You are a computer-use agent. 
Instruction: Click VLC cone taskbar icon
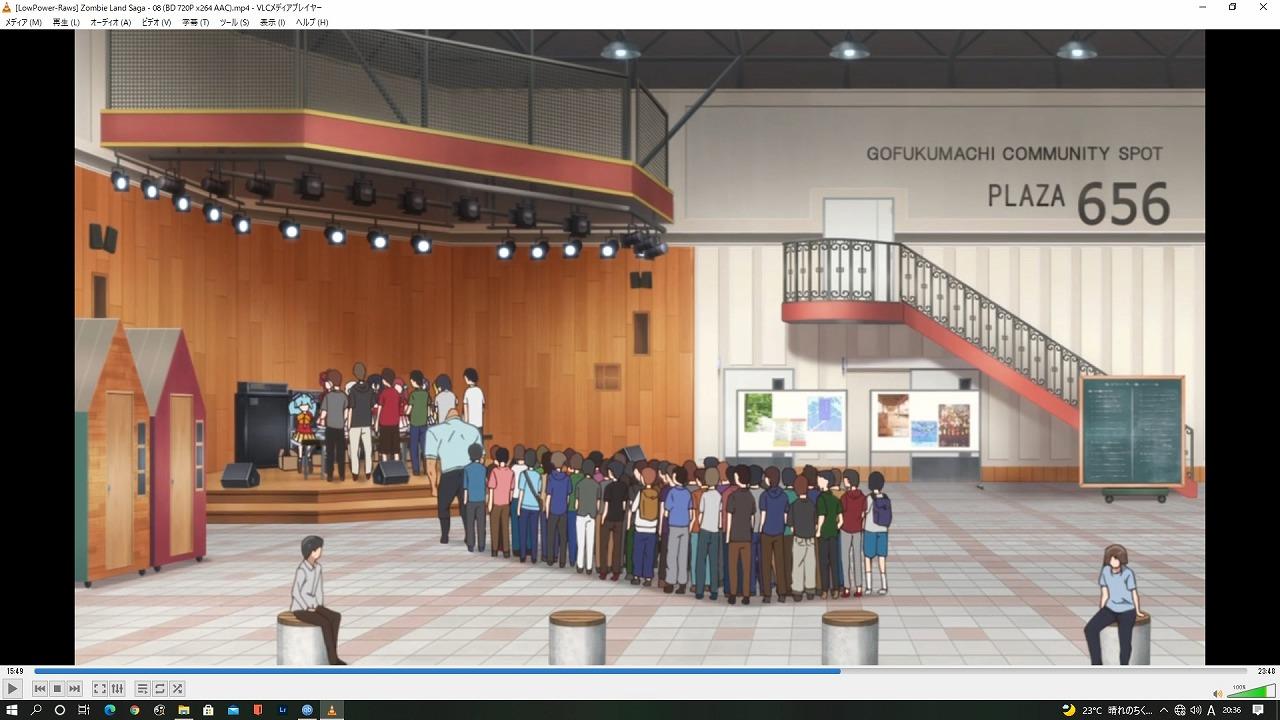click(332, 710)
